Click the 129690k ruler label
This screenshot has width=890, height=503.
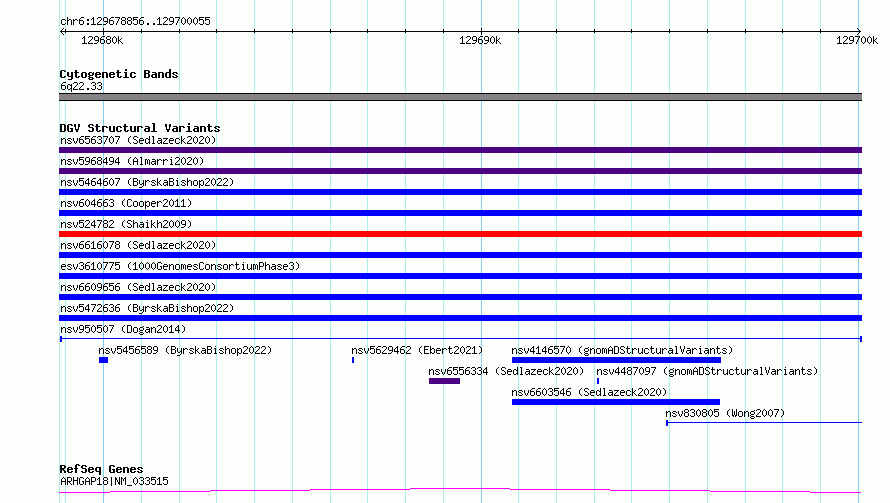(480, 40)
